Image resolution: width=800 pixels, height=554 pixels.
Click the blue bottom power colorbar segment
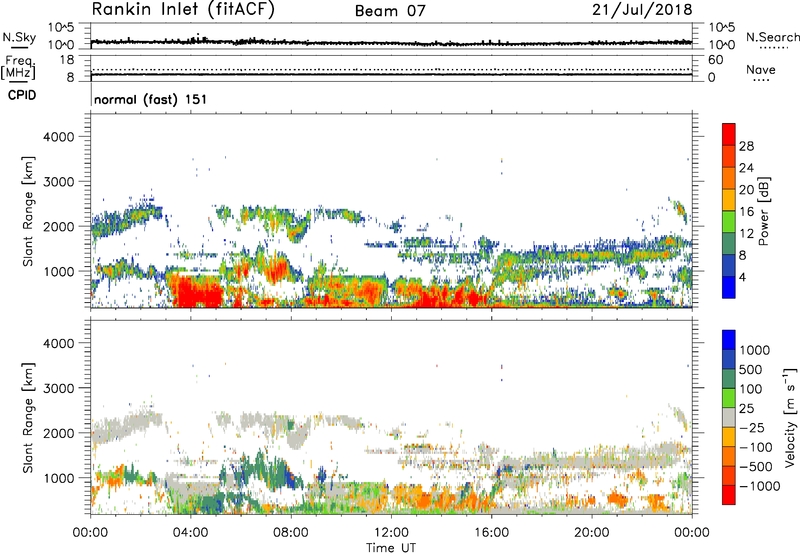click(729, 287)
